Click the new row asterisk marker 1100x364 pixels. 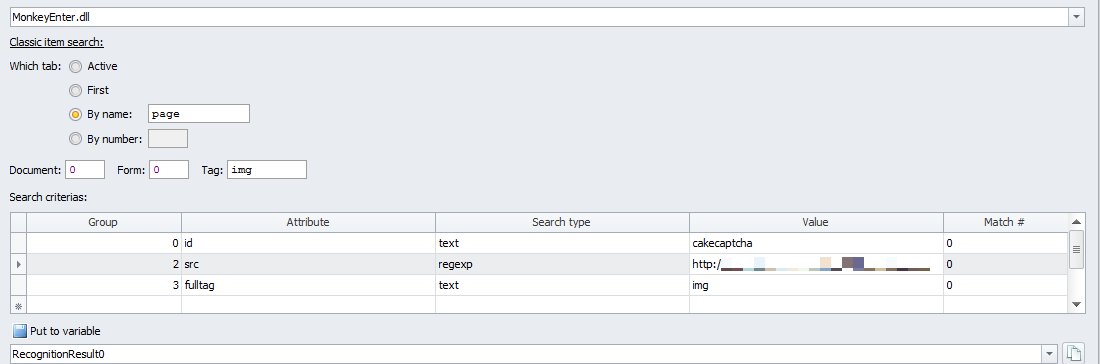coord(18,306)
